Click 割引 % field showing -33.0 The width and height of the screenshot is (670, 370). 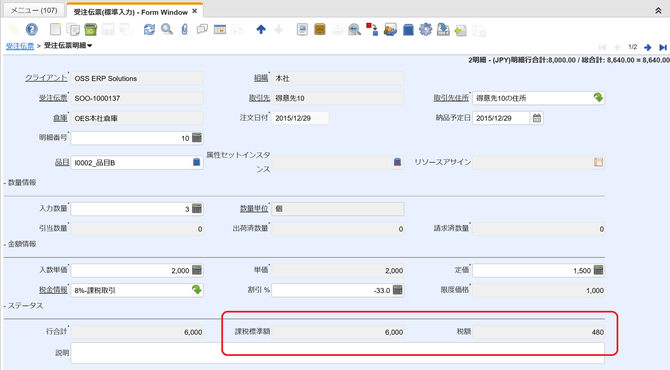332,290
